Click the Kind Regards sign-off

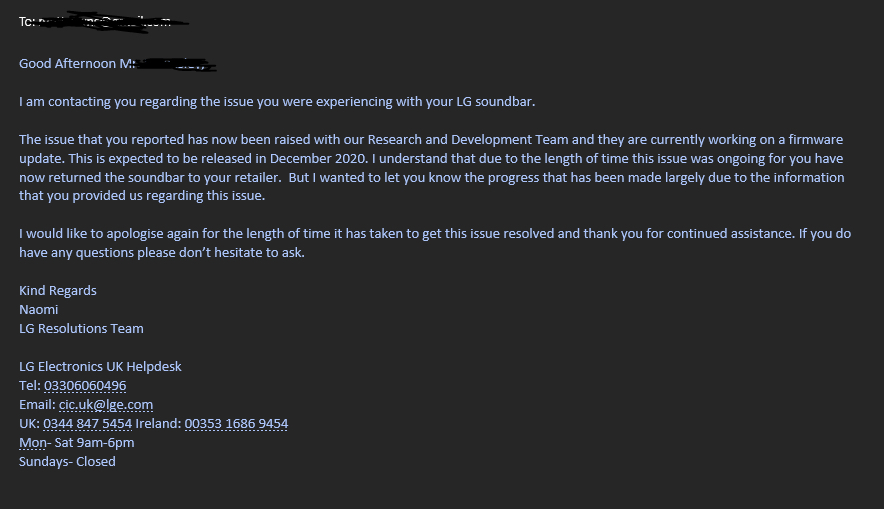click(x=58, y=290)
